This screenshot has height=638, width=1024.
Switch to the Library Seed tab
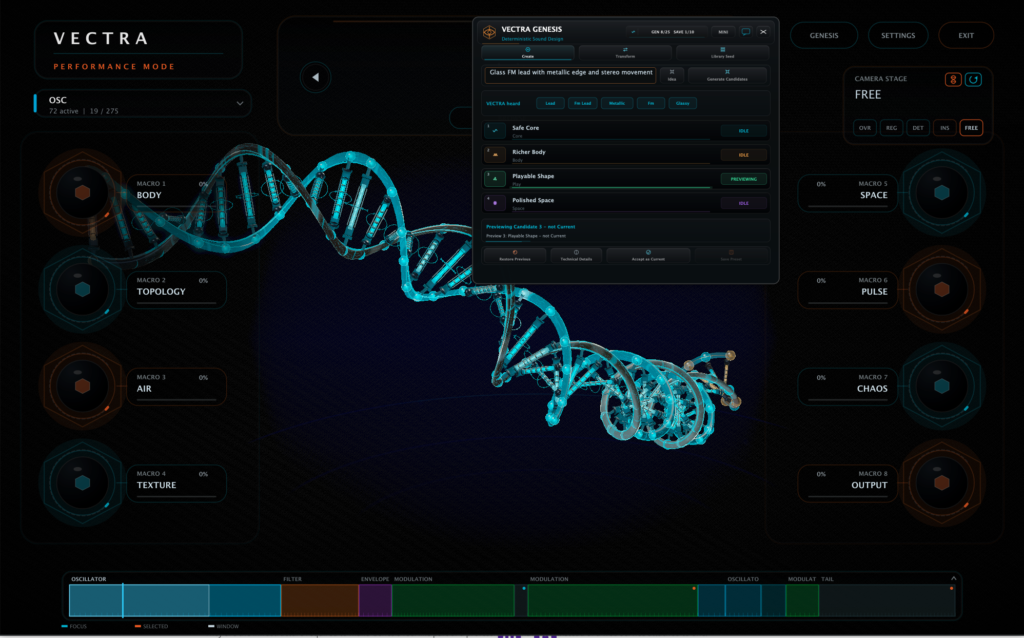(722, 53)
